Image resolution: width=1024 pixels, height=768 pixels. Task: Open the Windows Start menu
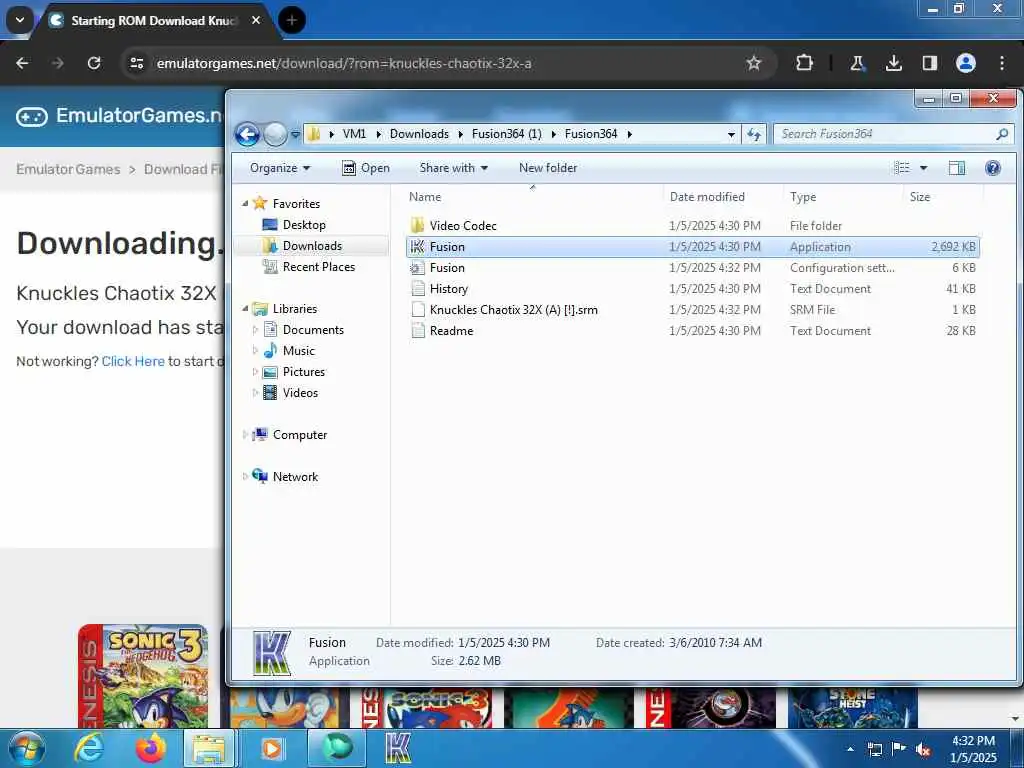(27, 748)
